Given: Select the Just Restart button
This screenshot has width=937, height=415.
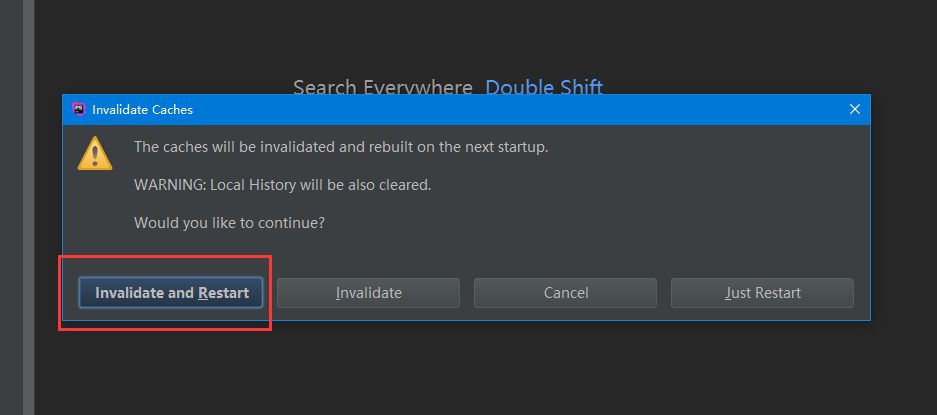Looking at the screenshot, I should pos(763,293).
